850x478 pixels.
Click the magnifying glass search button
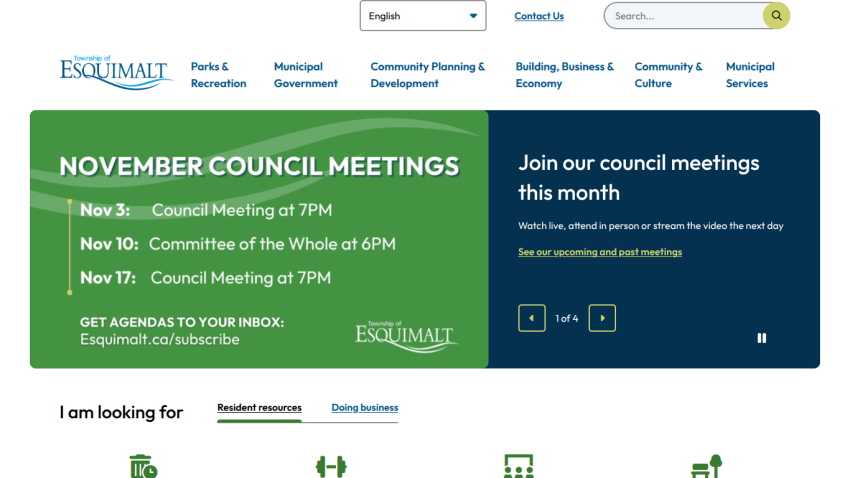[776, 16]
